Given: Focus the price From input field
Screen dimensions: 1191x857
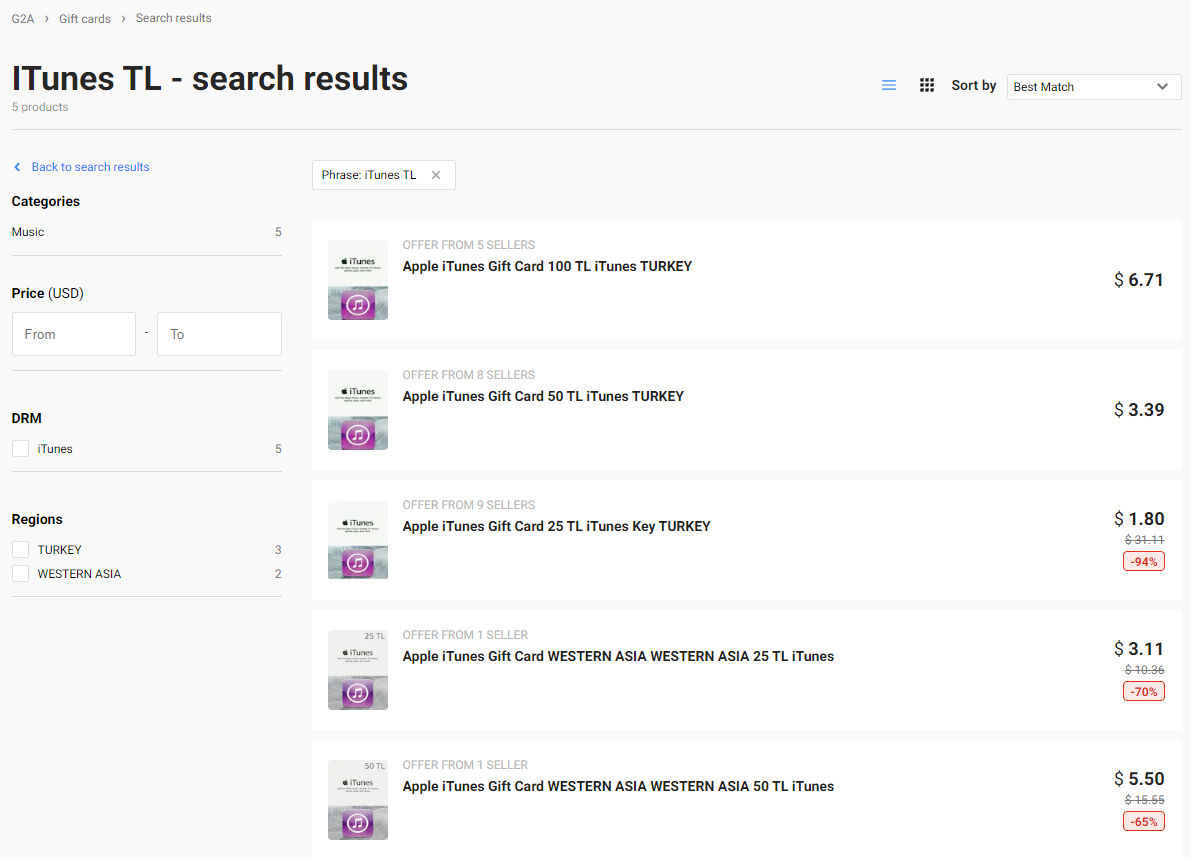Looking at the screenshot, I should click(74, 334).
